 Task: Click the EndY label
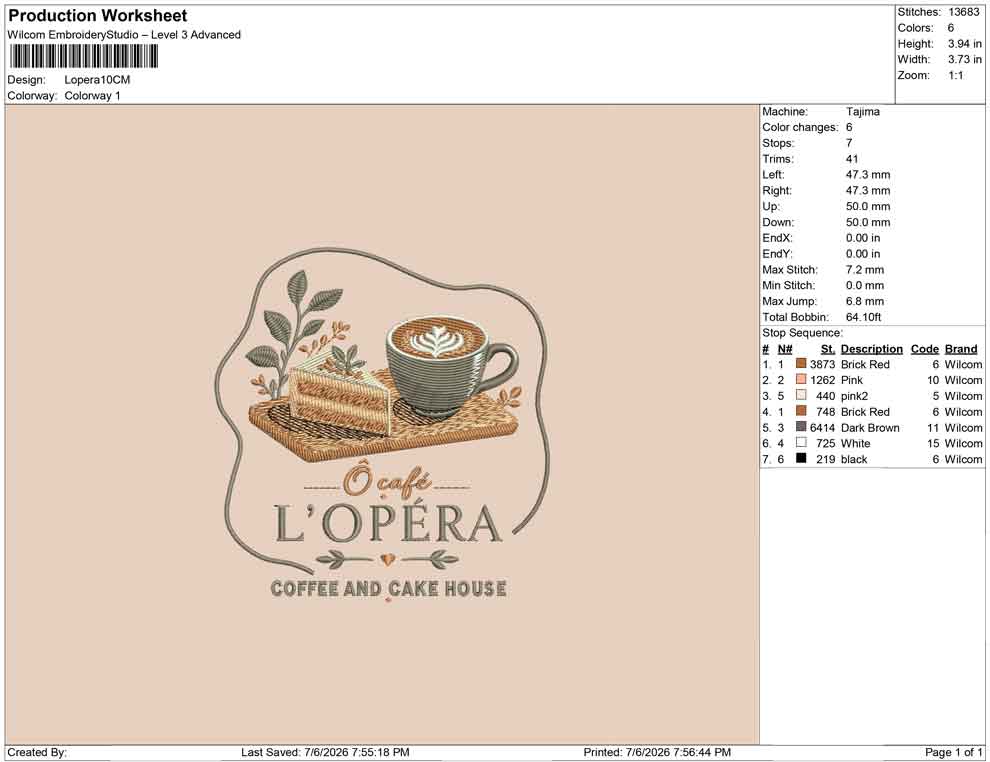click(777, 254)
